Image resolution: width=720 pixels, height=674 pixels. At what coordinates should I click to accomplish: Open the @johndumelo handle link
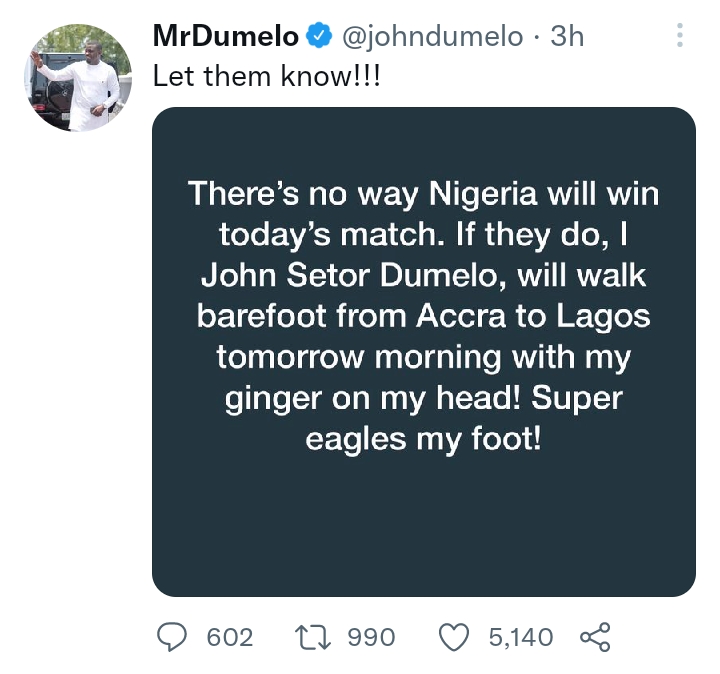tap(433, 37)
